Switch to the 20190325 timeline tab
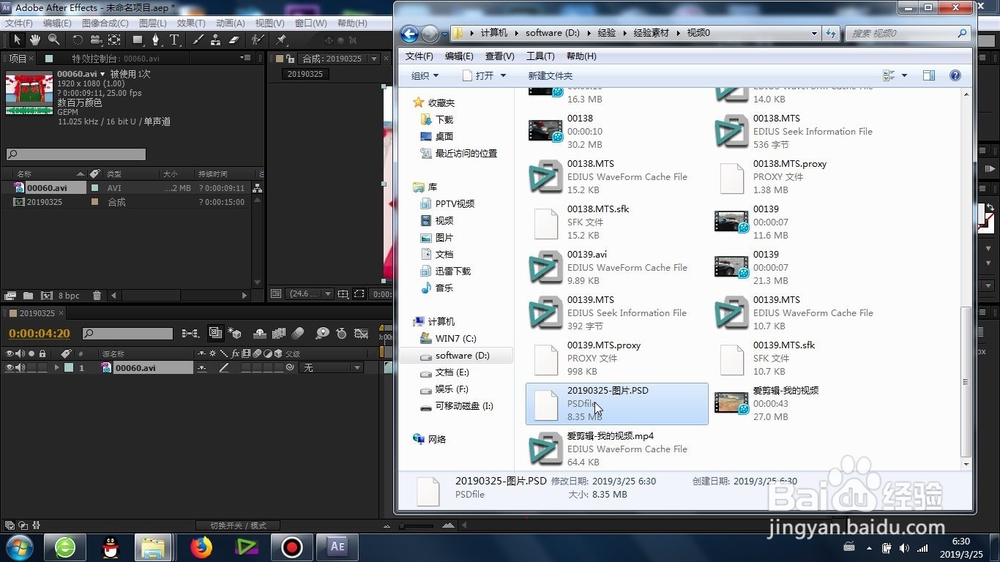Screen dimensions: 1000x562 36,313
